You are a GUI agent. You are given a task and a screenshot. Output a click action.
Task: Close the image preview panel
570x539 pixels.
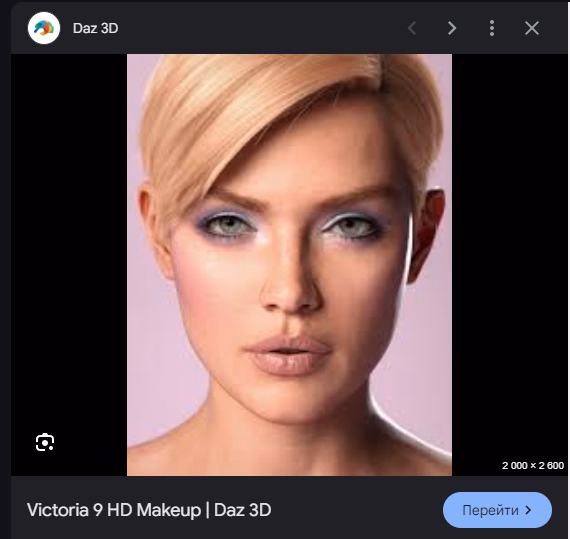pos(531,28)
